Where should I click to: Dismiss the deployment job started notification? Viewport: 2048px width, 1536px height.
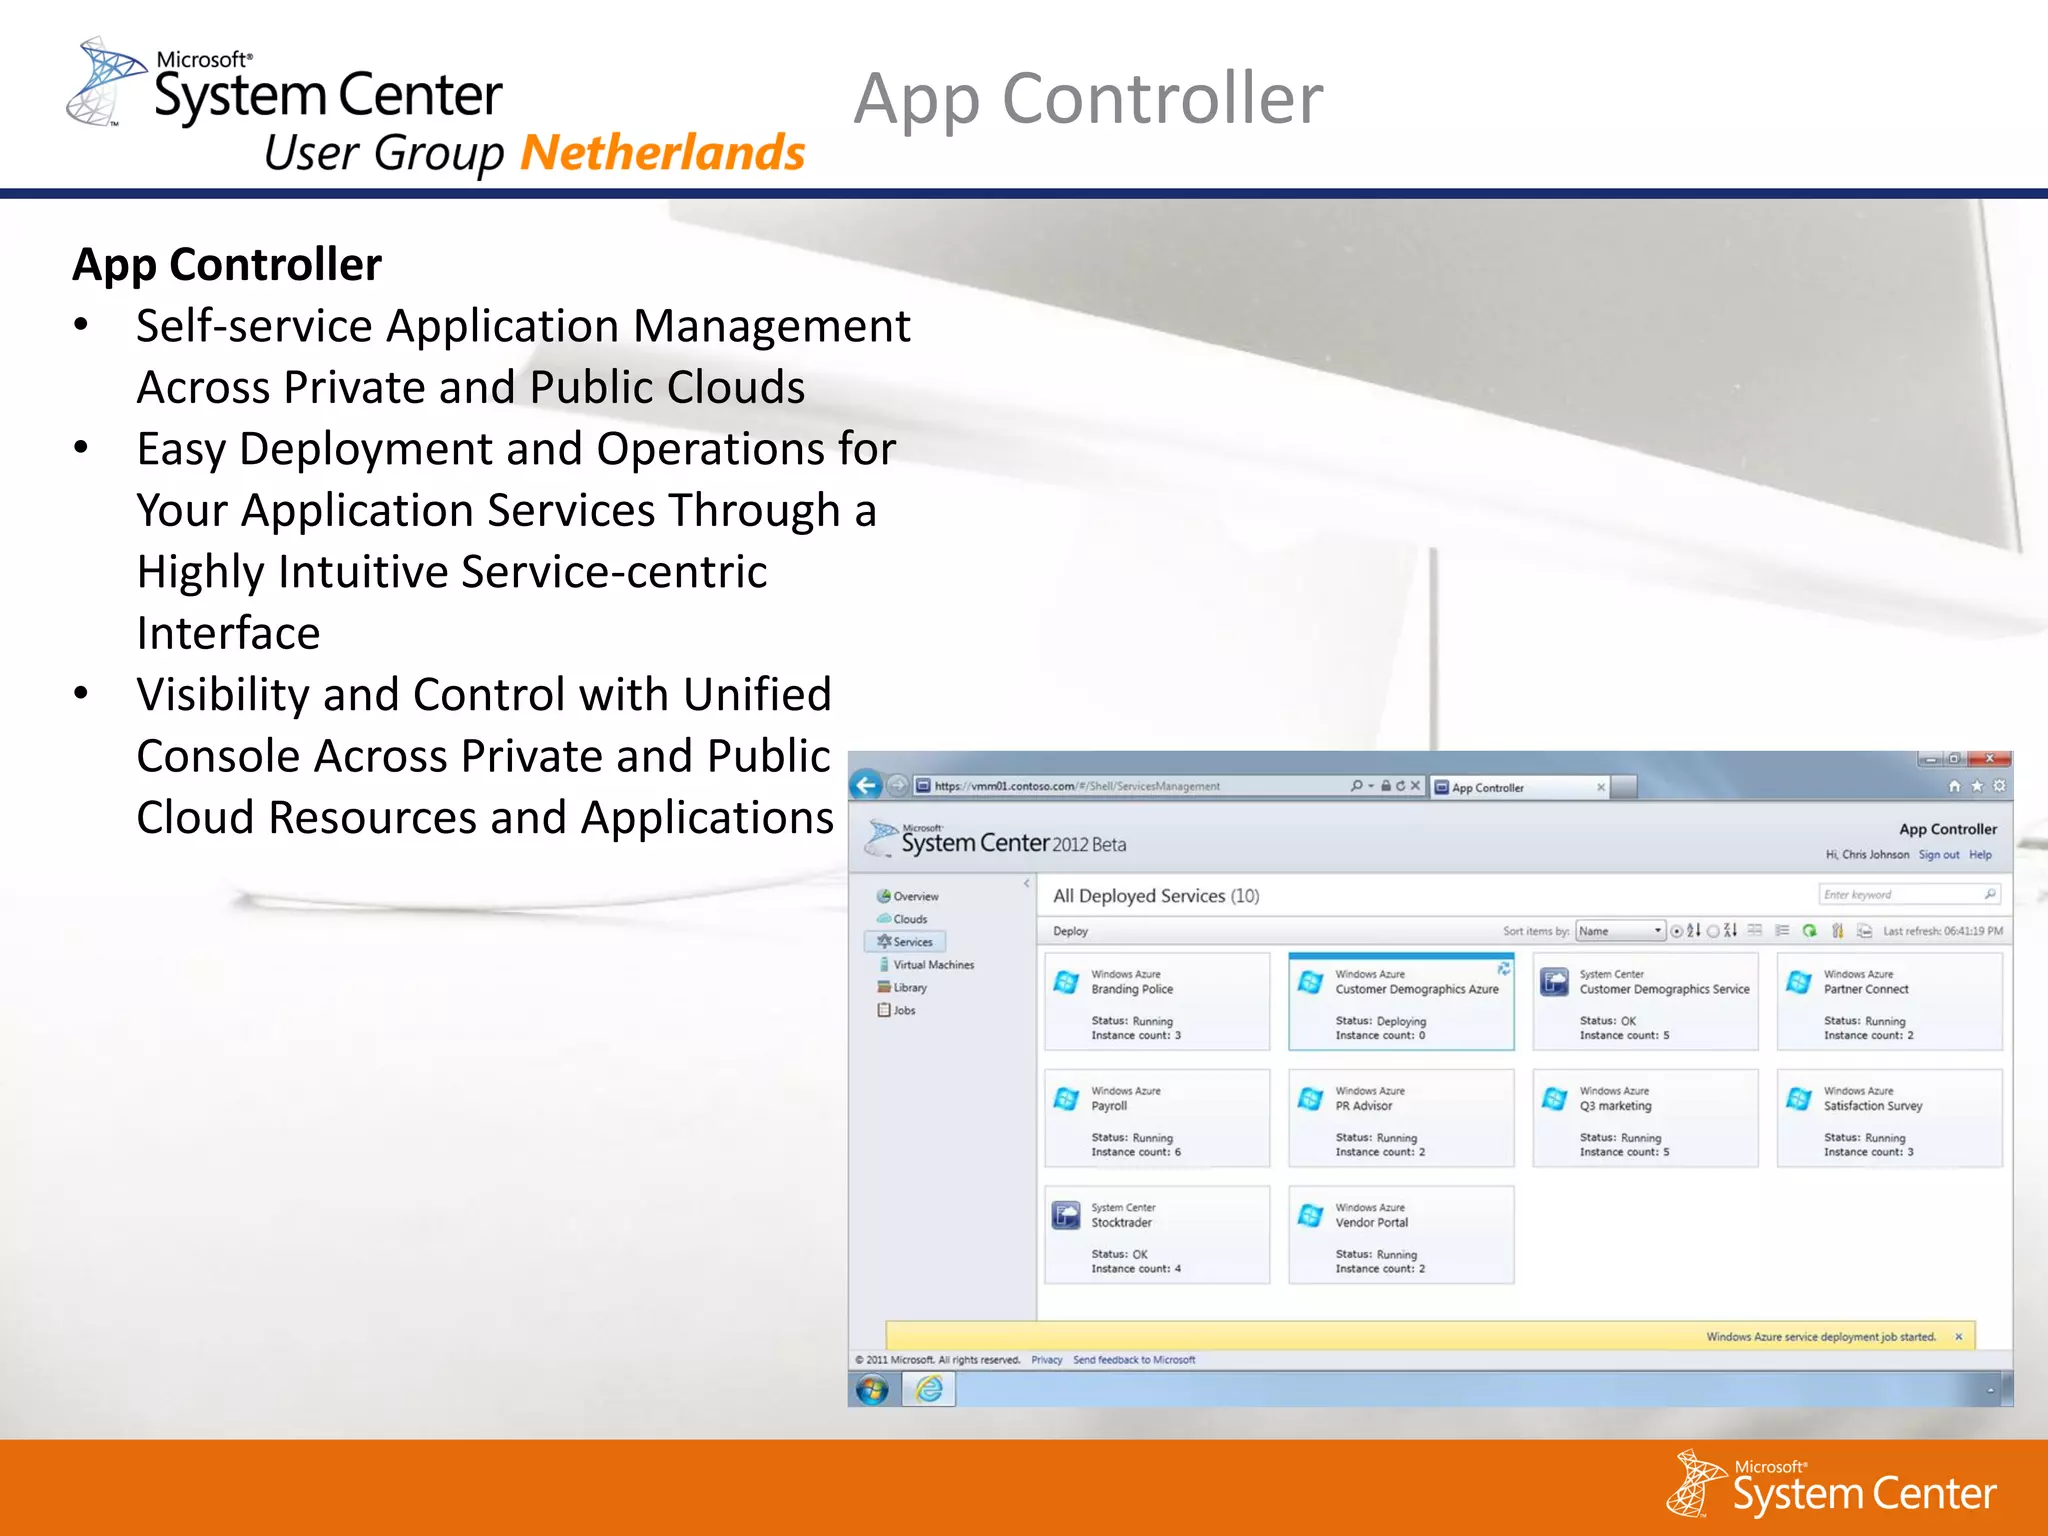pyautogui.click(x=1958, y=1337)
